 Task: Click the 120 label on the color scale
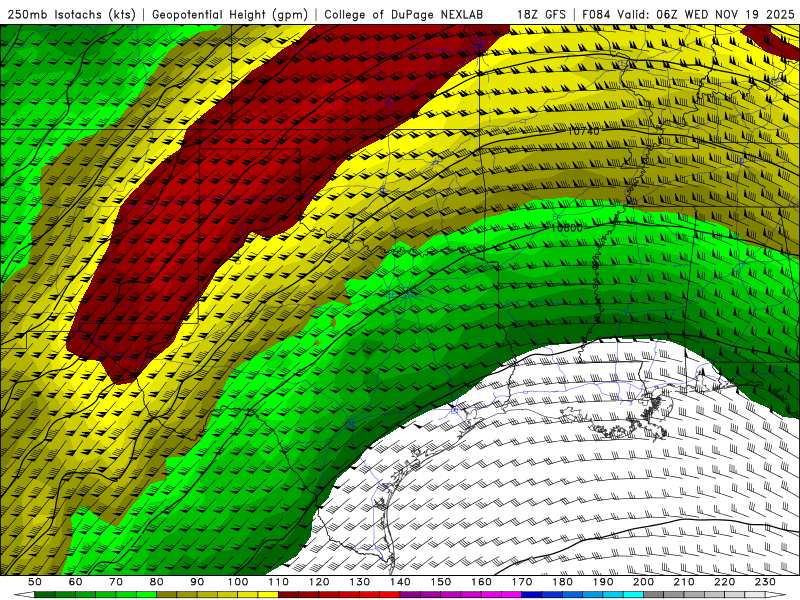pos(319,582)
